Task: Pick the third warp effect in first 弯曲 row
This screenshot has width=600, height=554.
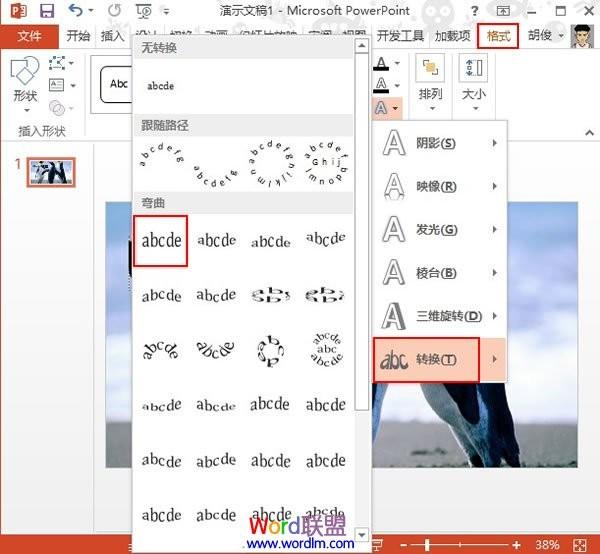Action: click(x=271, y=241)
